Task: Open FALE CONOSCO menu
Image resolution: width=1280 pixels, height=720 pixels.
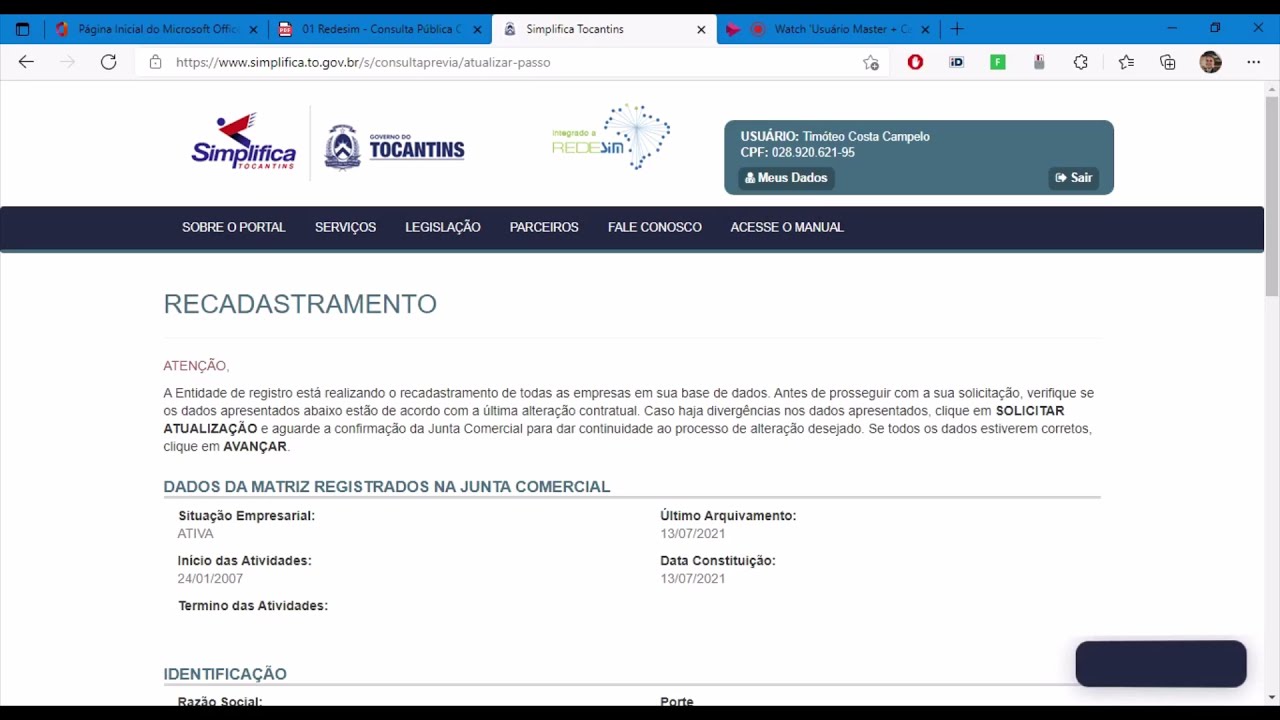Action: coord(655,227)
